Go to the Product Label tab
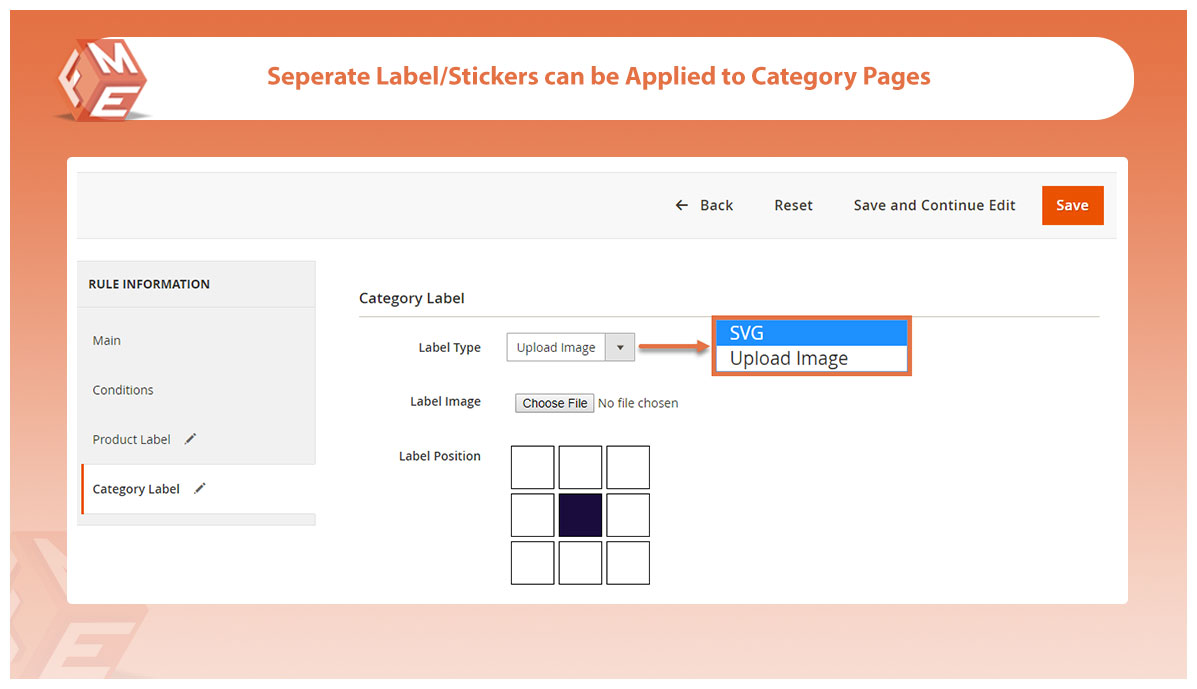Viewport: 1197px width, 689px height. 132,440
